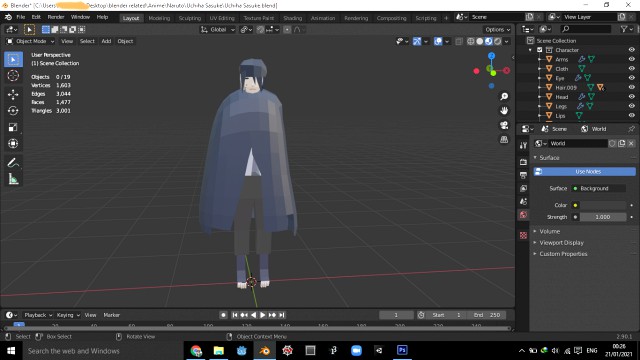Adjust the Strength 1.000 slider
The height and width of the screenshot is (360, 640).
603,217
